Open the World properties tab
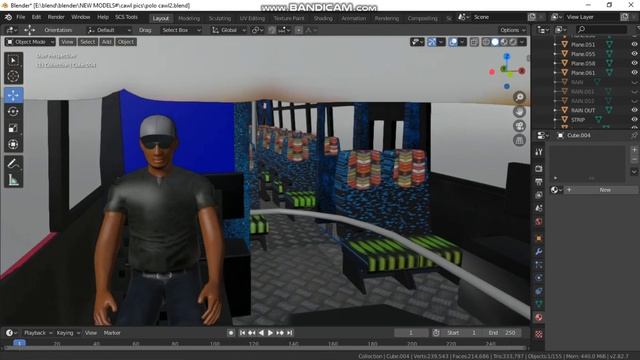The image size is (640, 360). pyautogui.click(x=539, y=222)
